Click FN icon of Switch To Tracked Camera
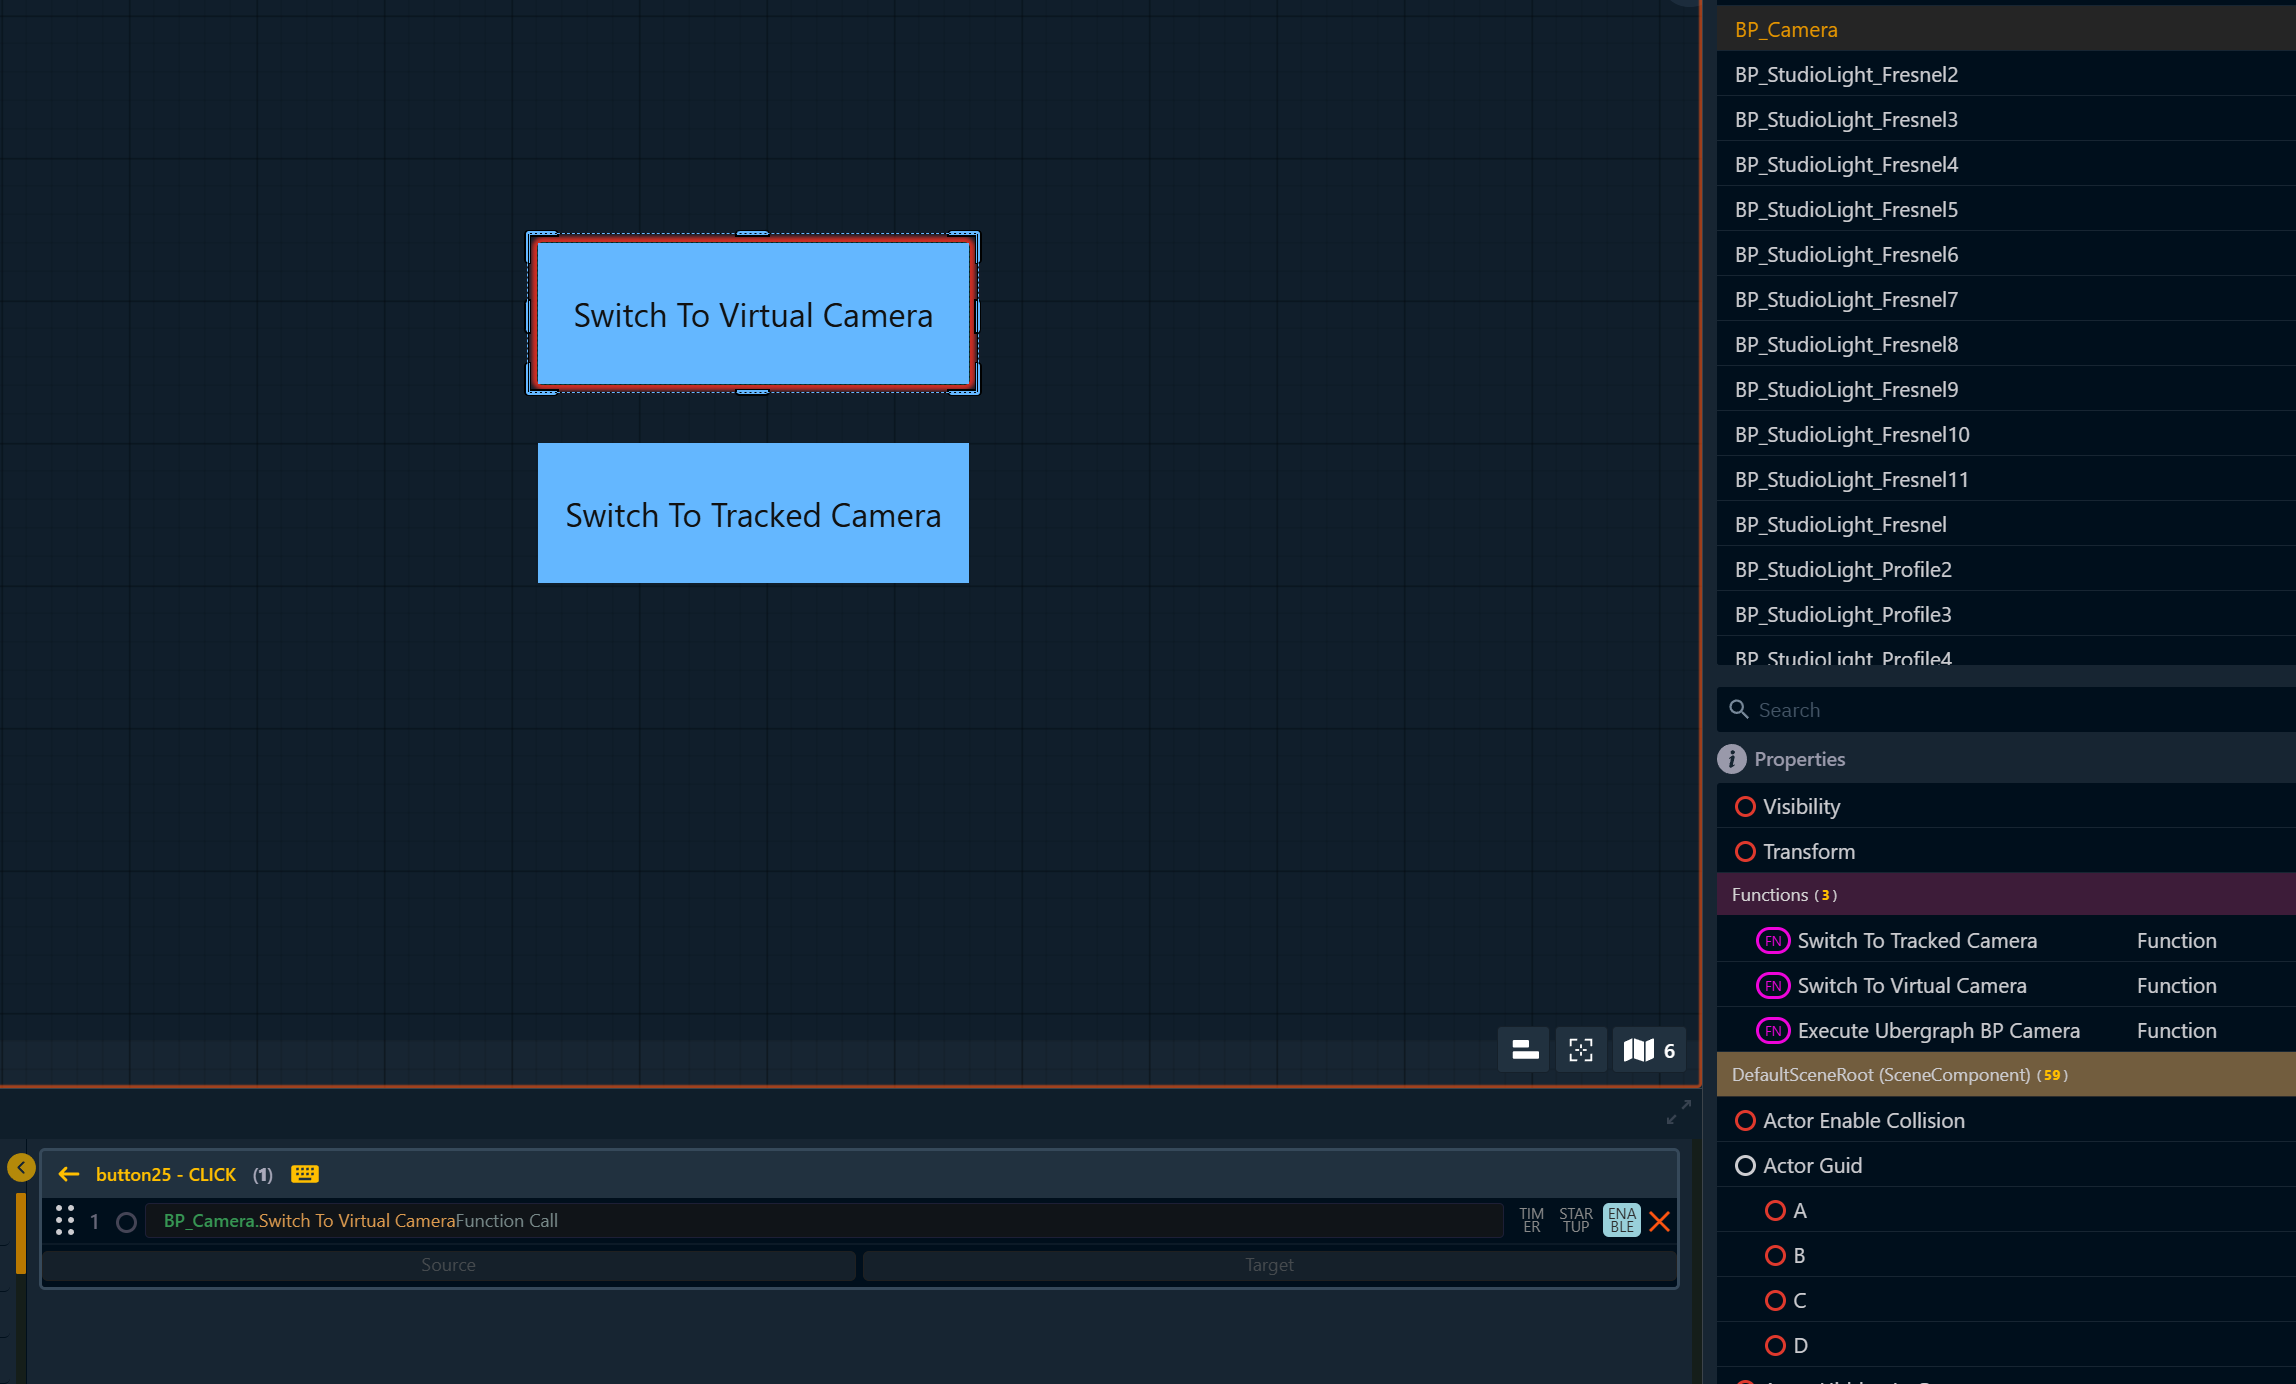Screen dimensions: 2296x1384 point(1773,941)
